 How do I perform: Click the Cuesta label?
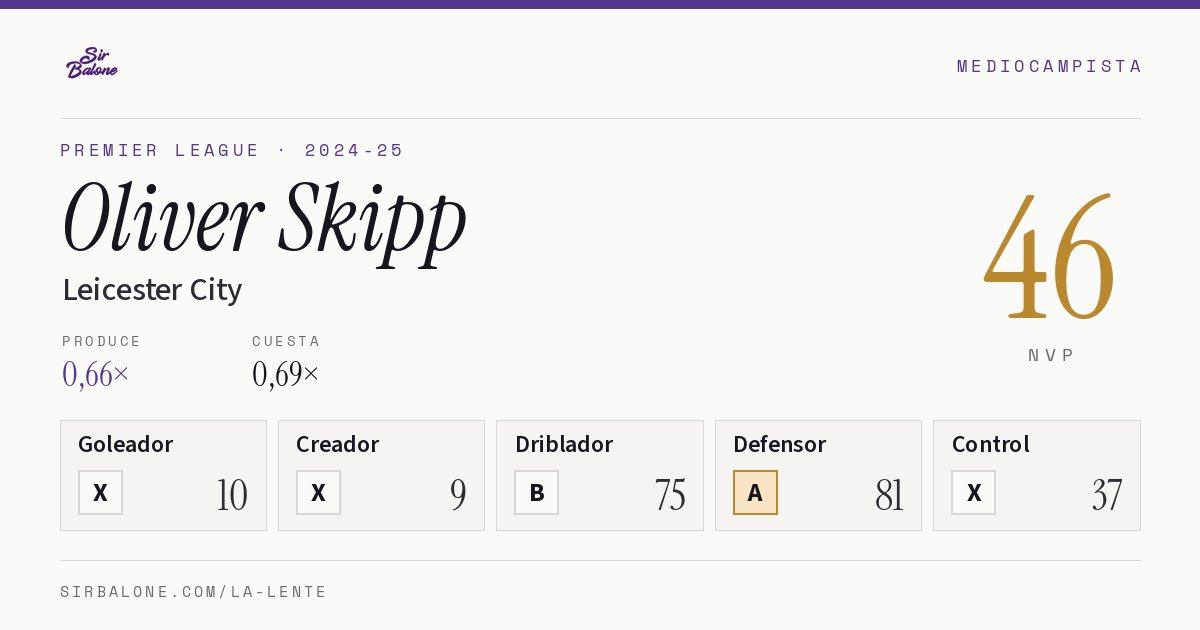tap(286, 341)
